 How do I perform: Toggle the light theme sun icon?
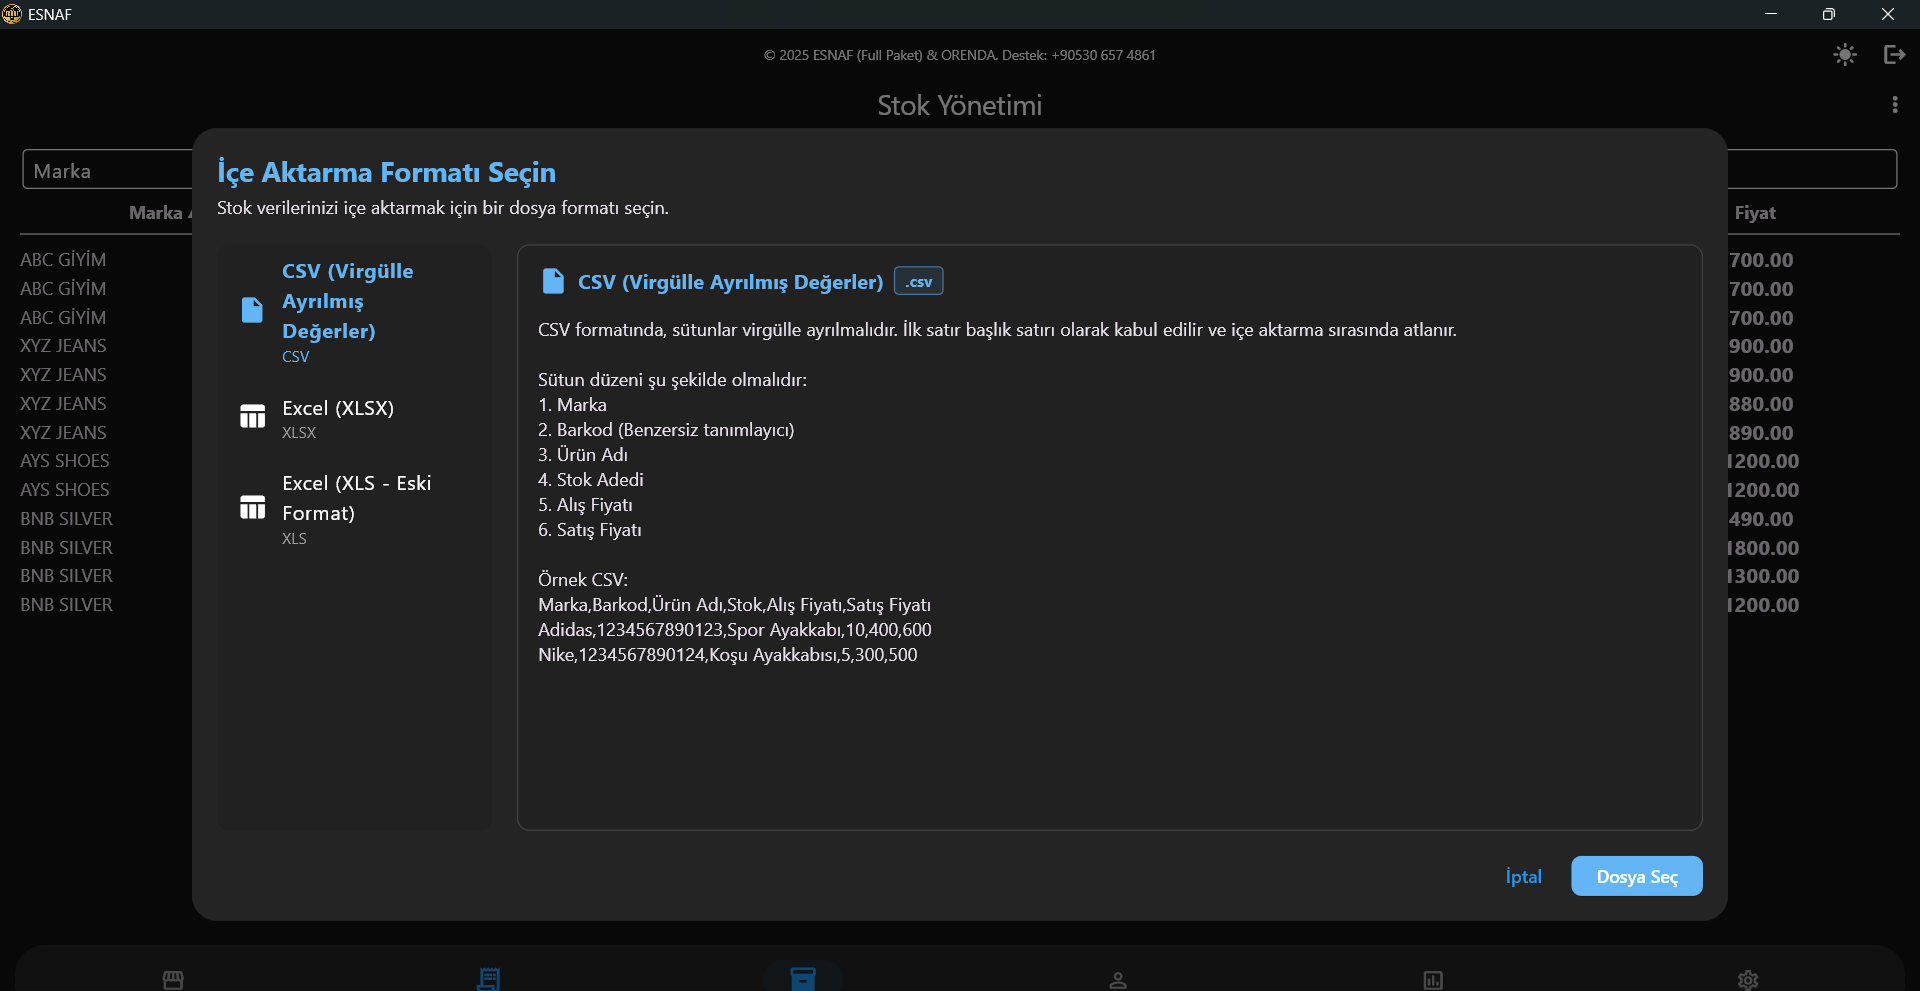(x=1845, y=55)
